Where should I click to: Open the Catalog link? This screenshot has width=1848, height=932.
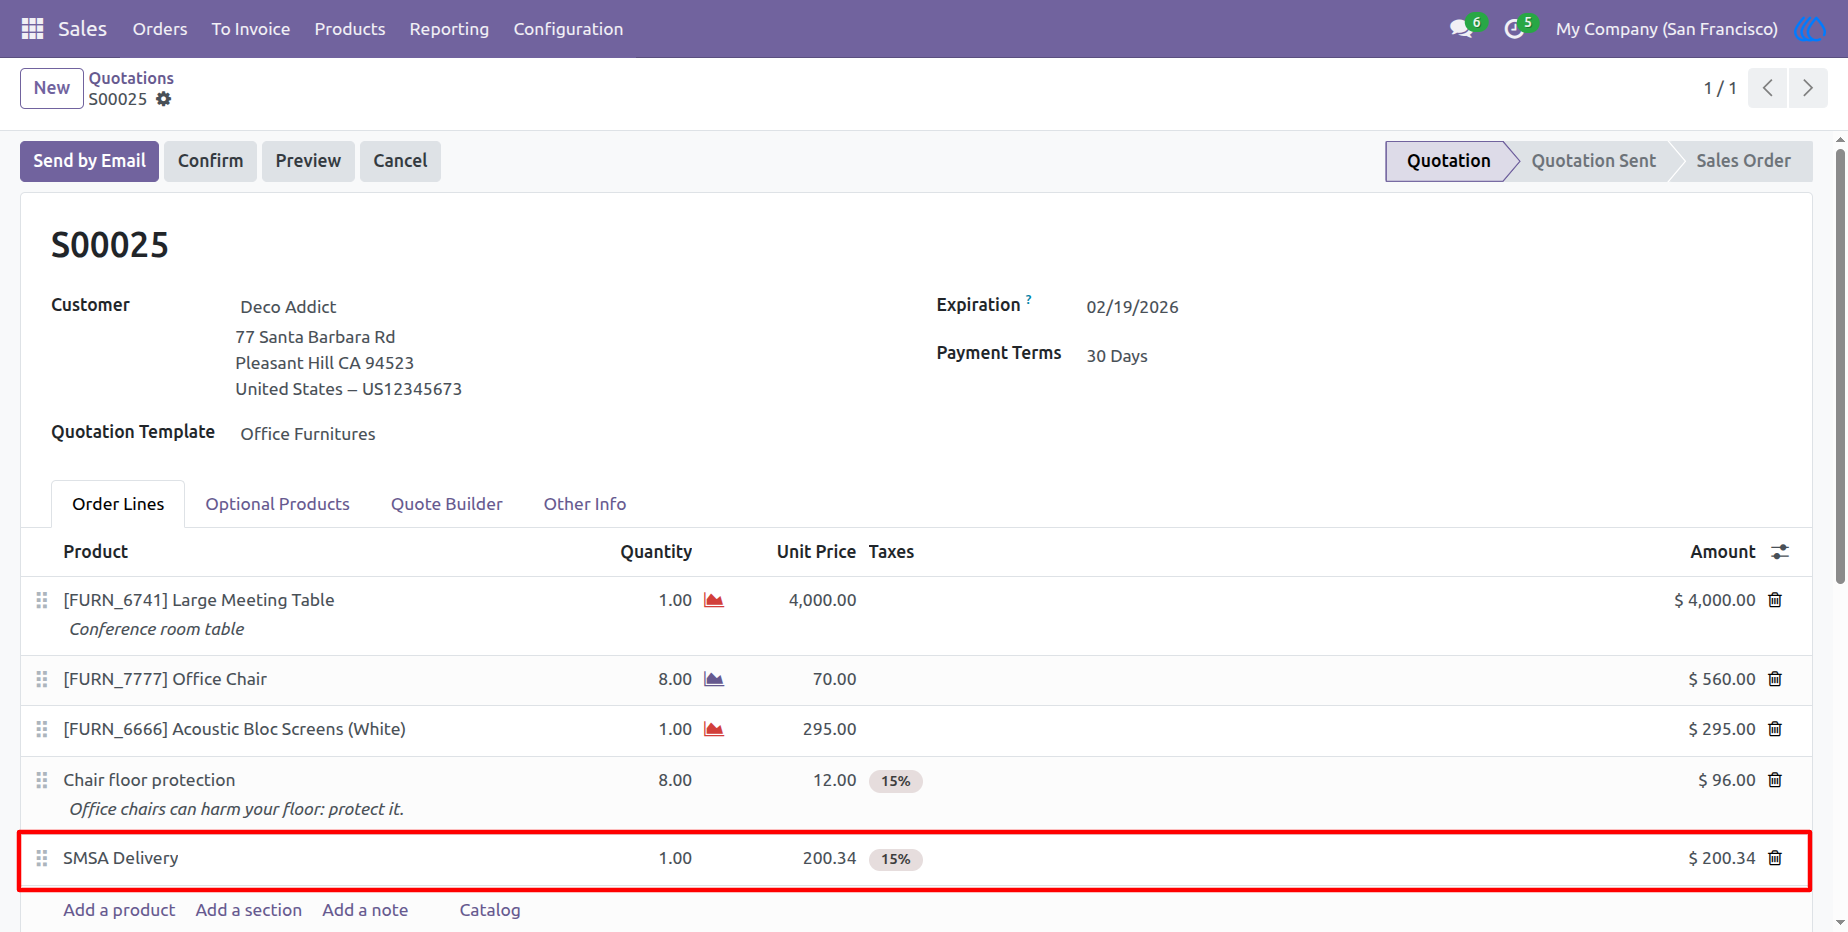[x=490, y=910]
